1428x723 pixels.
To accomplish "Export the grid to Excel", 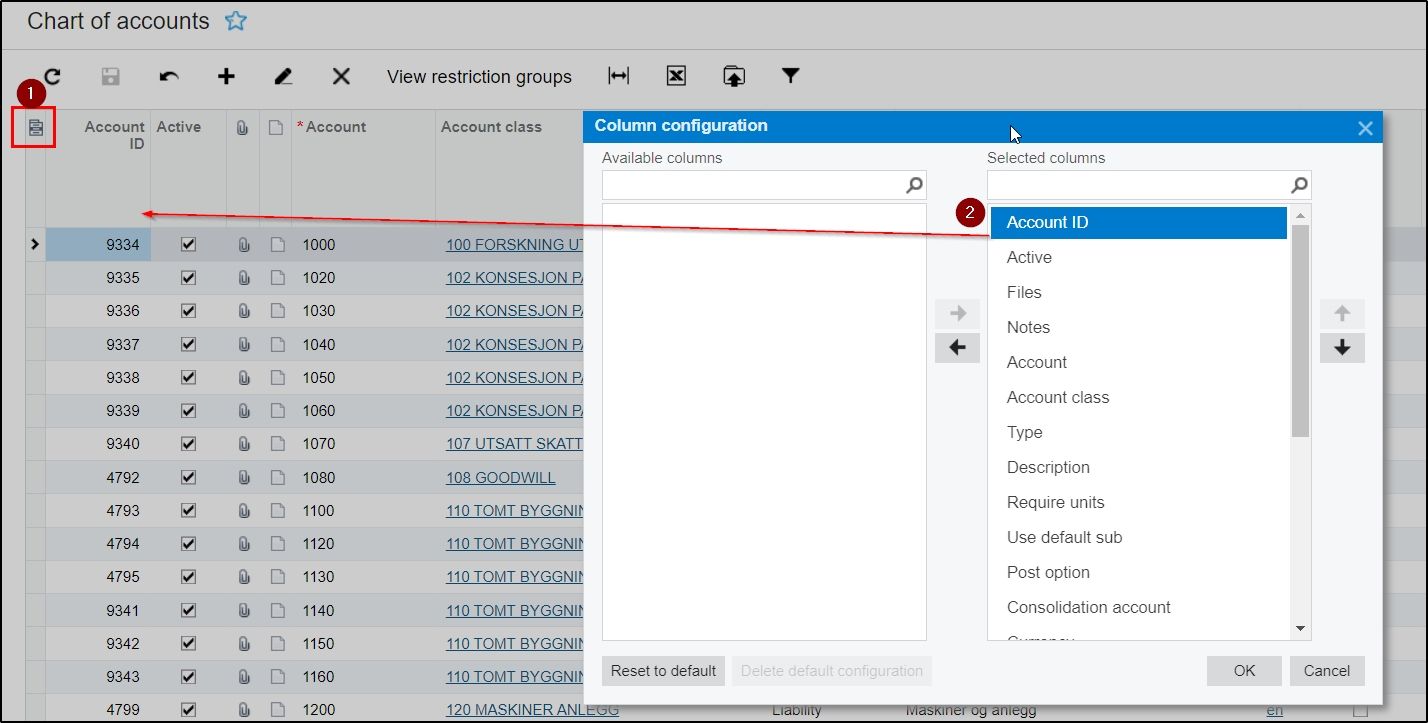I will tap(676, 76).
